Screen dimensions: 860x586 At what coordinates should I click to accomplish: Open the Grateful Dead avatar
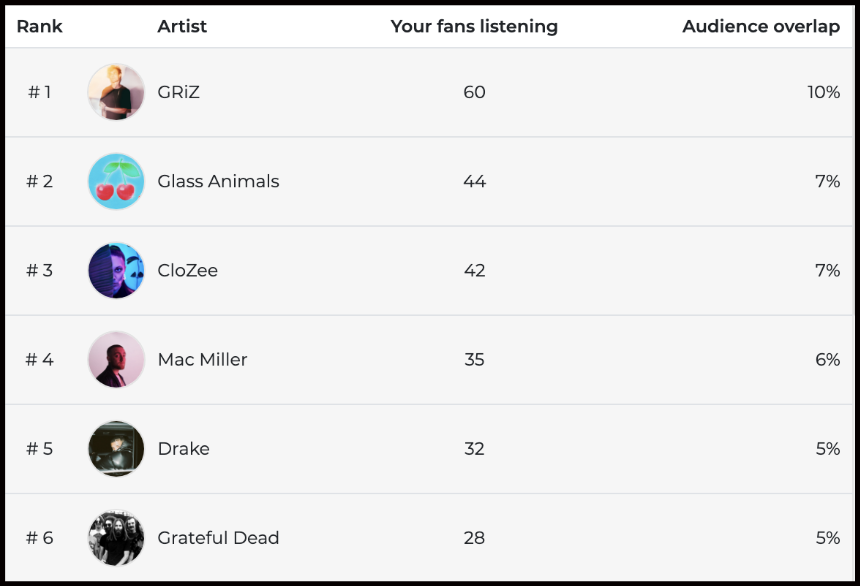tap(116, 537)
